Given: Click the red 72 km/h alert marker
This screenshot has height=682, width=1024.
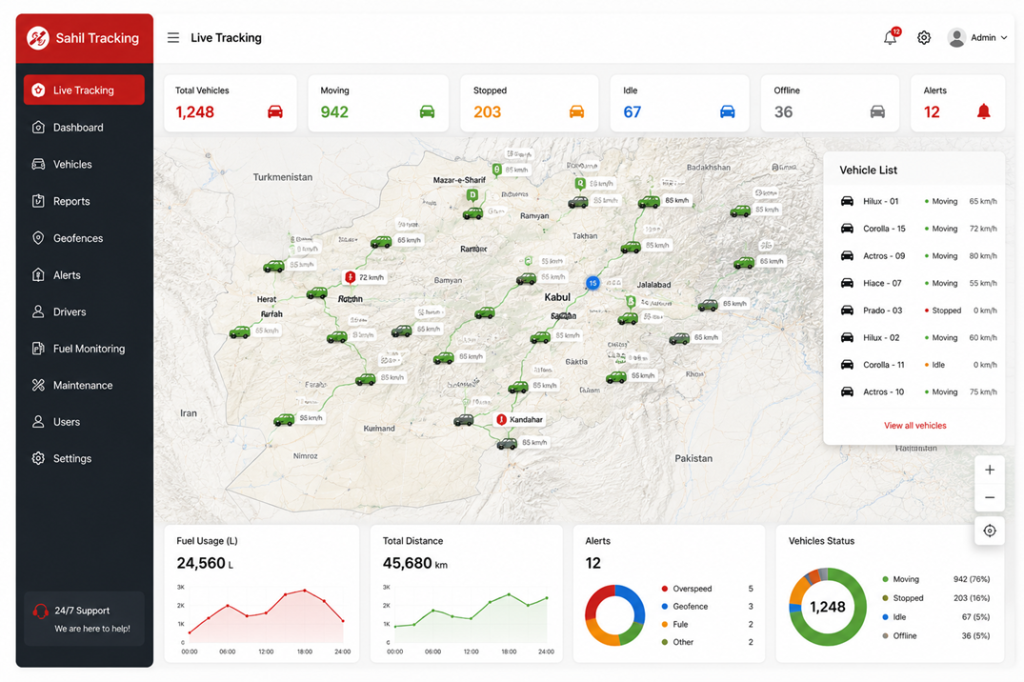Looking at the screenshot, I should click(x=350, y=278).
